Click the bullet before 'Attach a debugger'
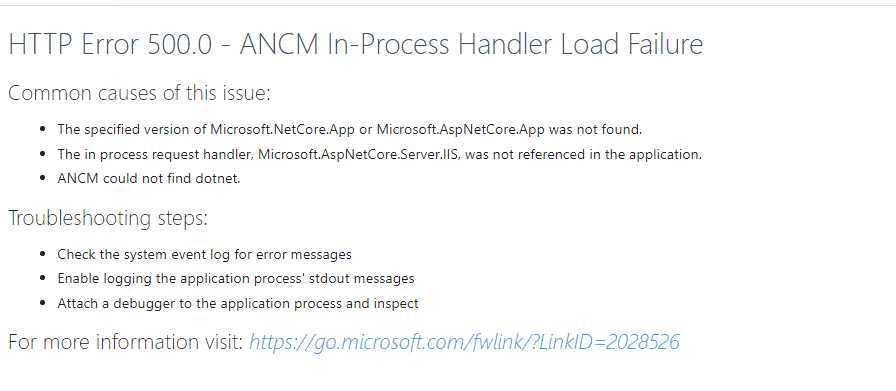The height and width of the screenshot is (391, 896). [43, 303]
